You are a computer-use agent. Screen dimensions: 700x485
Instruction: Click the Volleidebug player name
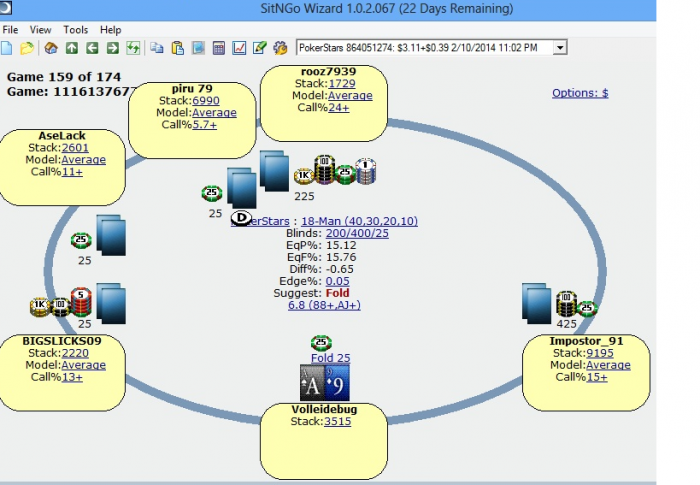(x=324, y=410)
